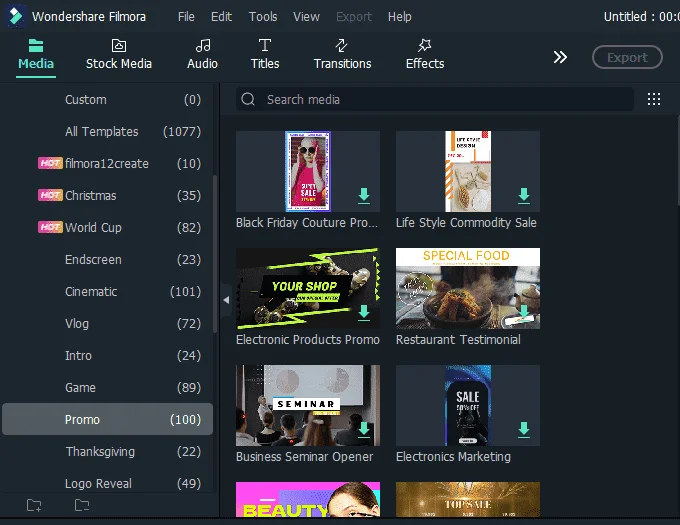Click the Search media field
Viewport: 680px width, 525px height.
click(435, 99)
